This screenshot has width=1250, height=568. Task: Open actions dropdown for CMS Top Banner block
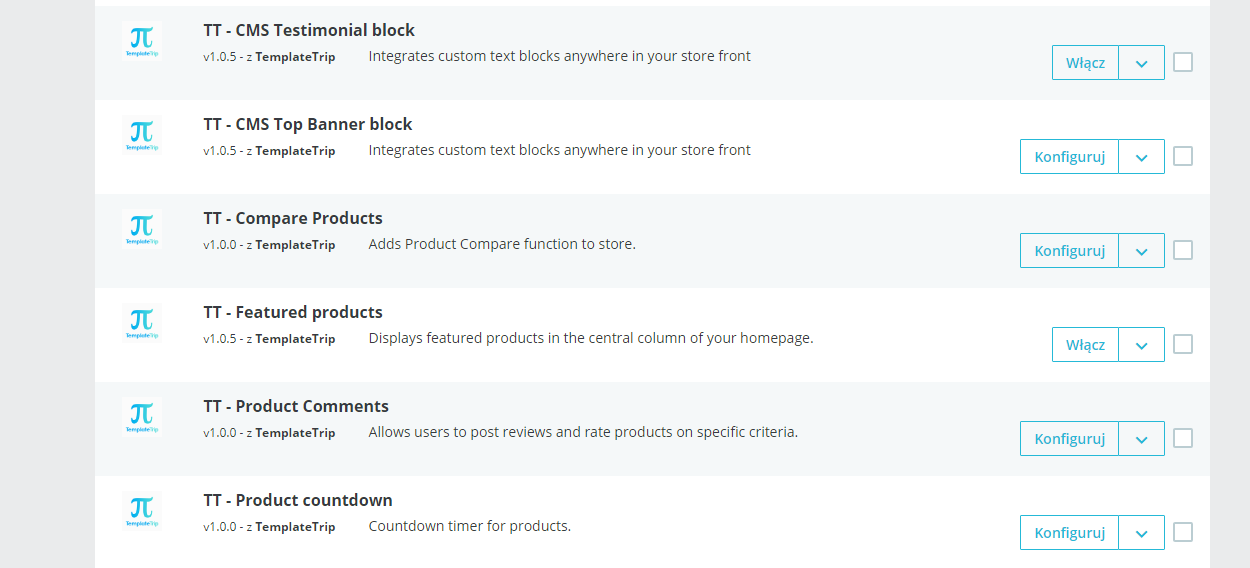point(1141,157)
